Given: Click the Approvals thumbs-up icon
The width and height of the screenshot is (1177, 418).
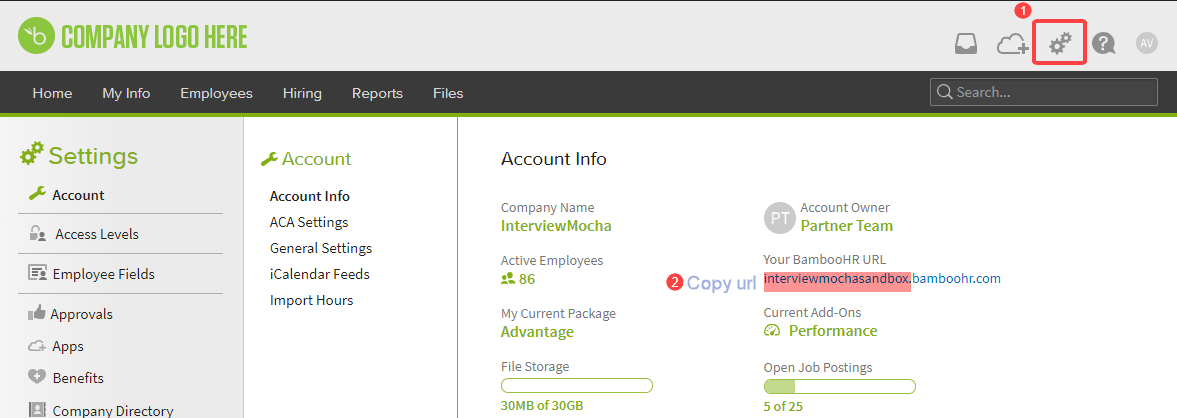Looking at the screenshot, I should (37, 313).
